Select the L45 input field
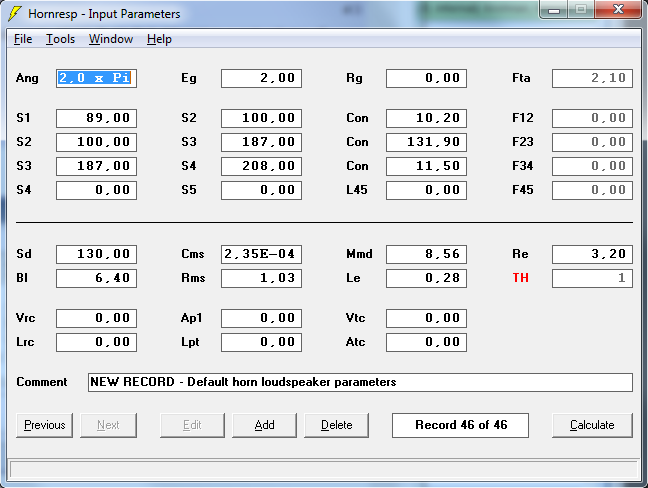648x488 pixels. (x=426, y=190)
